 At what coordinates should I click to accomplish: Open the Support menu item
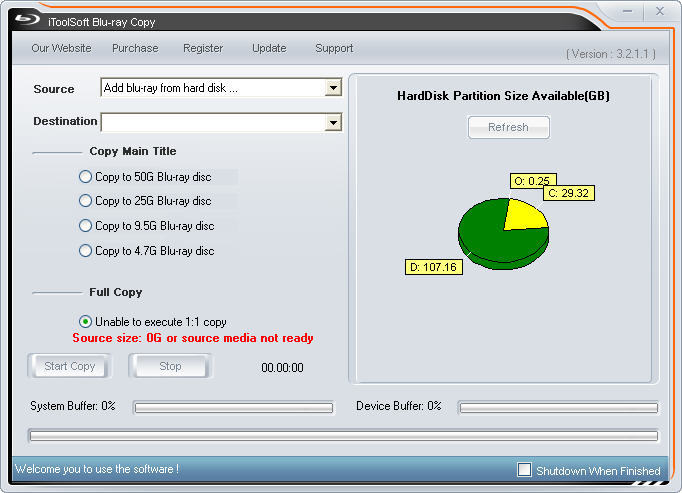tap(334, 48)
